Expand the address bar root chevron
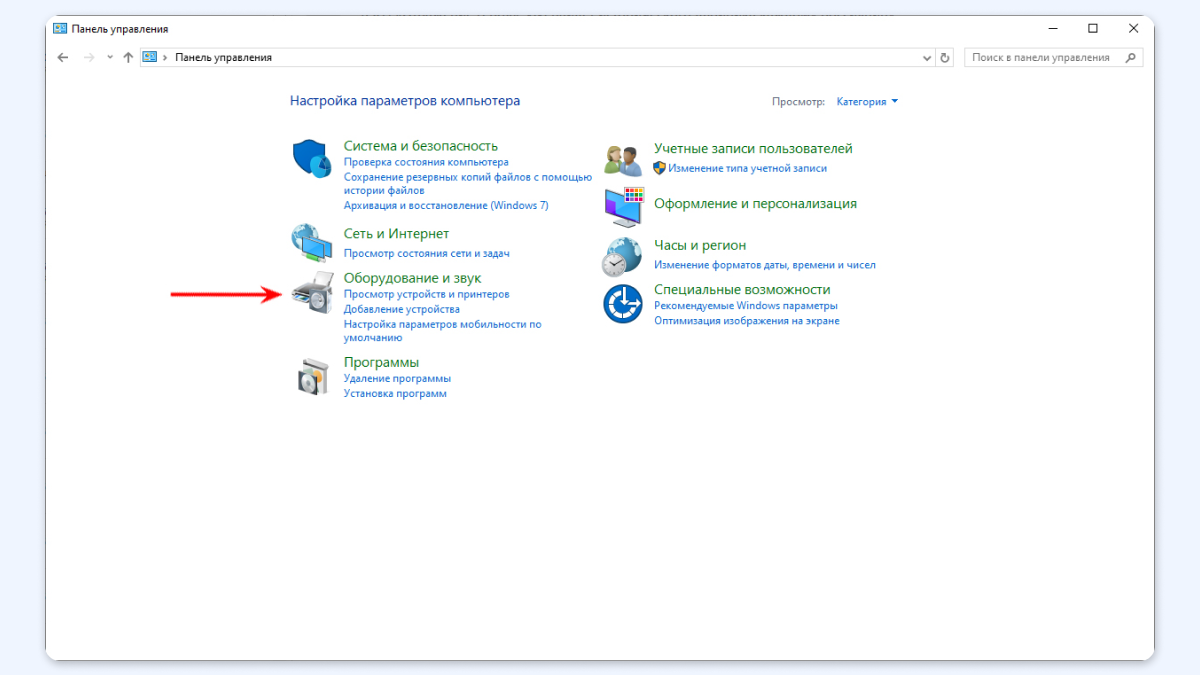 coord(165,58)
